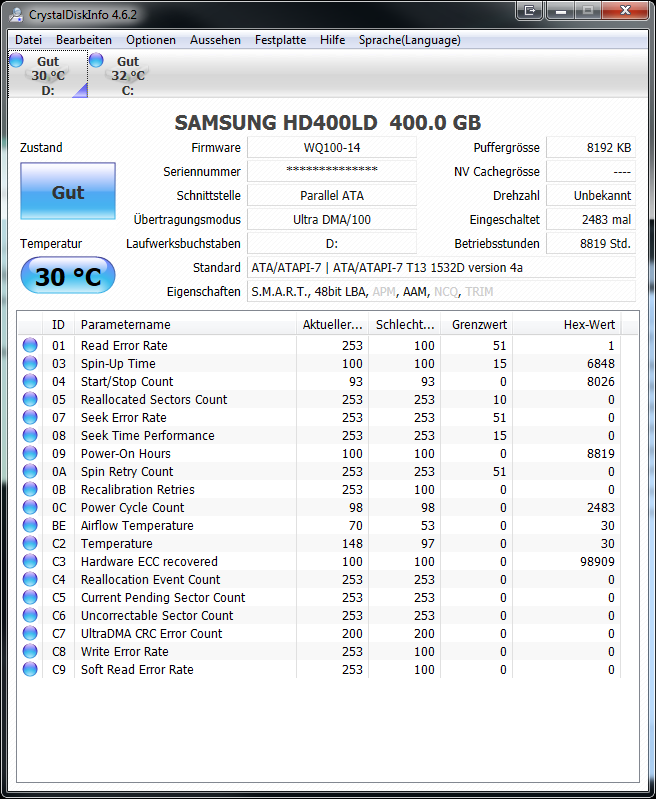This screenshot has width=656, height=799.
Task: Click the status orb for Seek Error Rate
Action: [x=30, y=417]
